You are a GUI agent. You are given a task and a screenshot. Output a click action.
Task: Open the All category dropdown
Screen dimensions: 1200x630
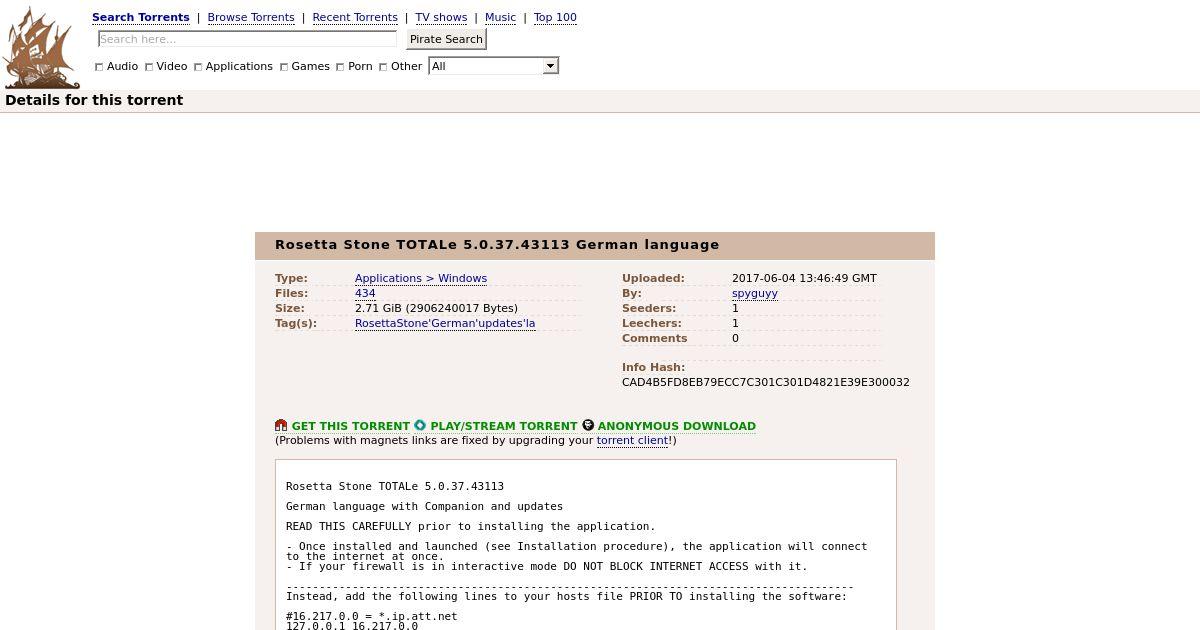[493, 66]
